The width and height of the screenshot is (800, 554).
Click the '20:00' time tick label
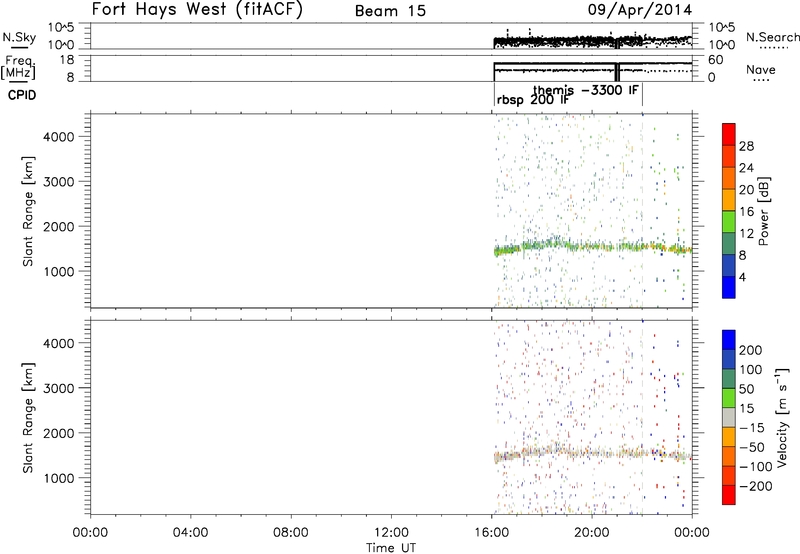click(x=592, y=533)
